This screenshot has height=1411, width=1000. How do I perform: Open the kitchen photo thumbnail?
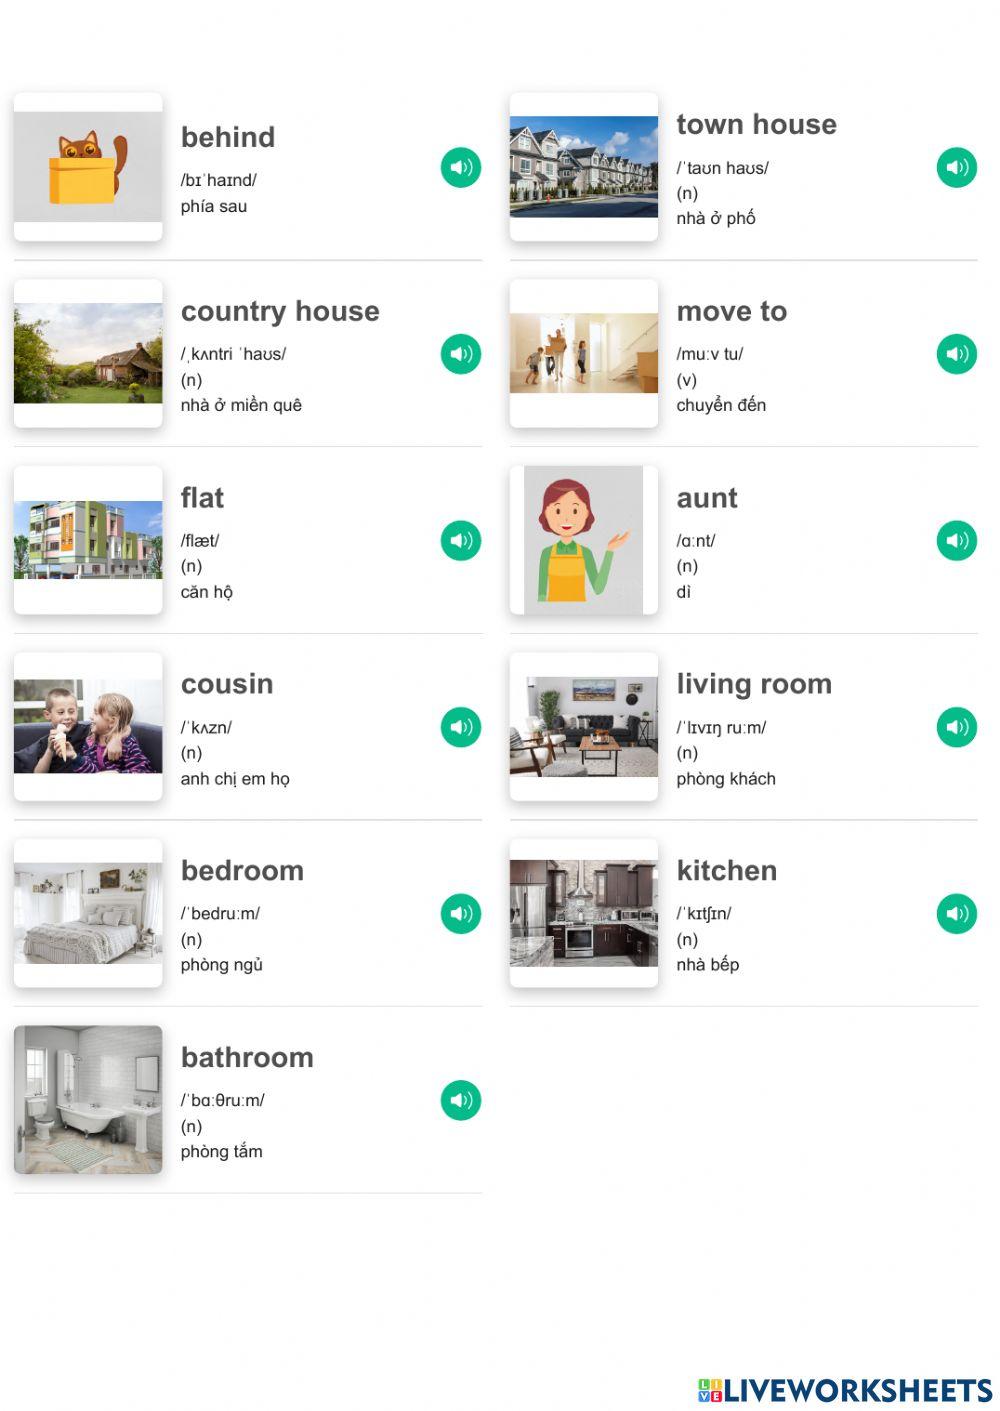584,913
